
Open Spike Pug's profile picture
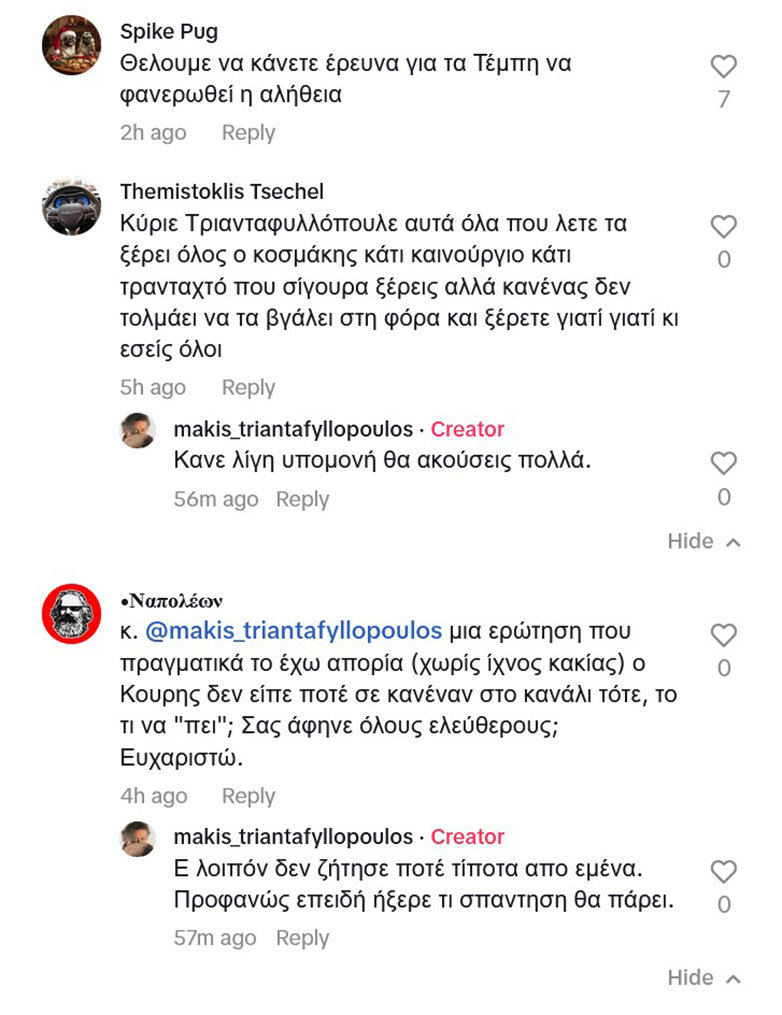pyautogui.click(x=72, y=46)
